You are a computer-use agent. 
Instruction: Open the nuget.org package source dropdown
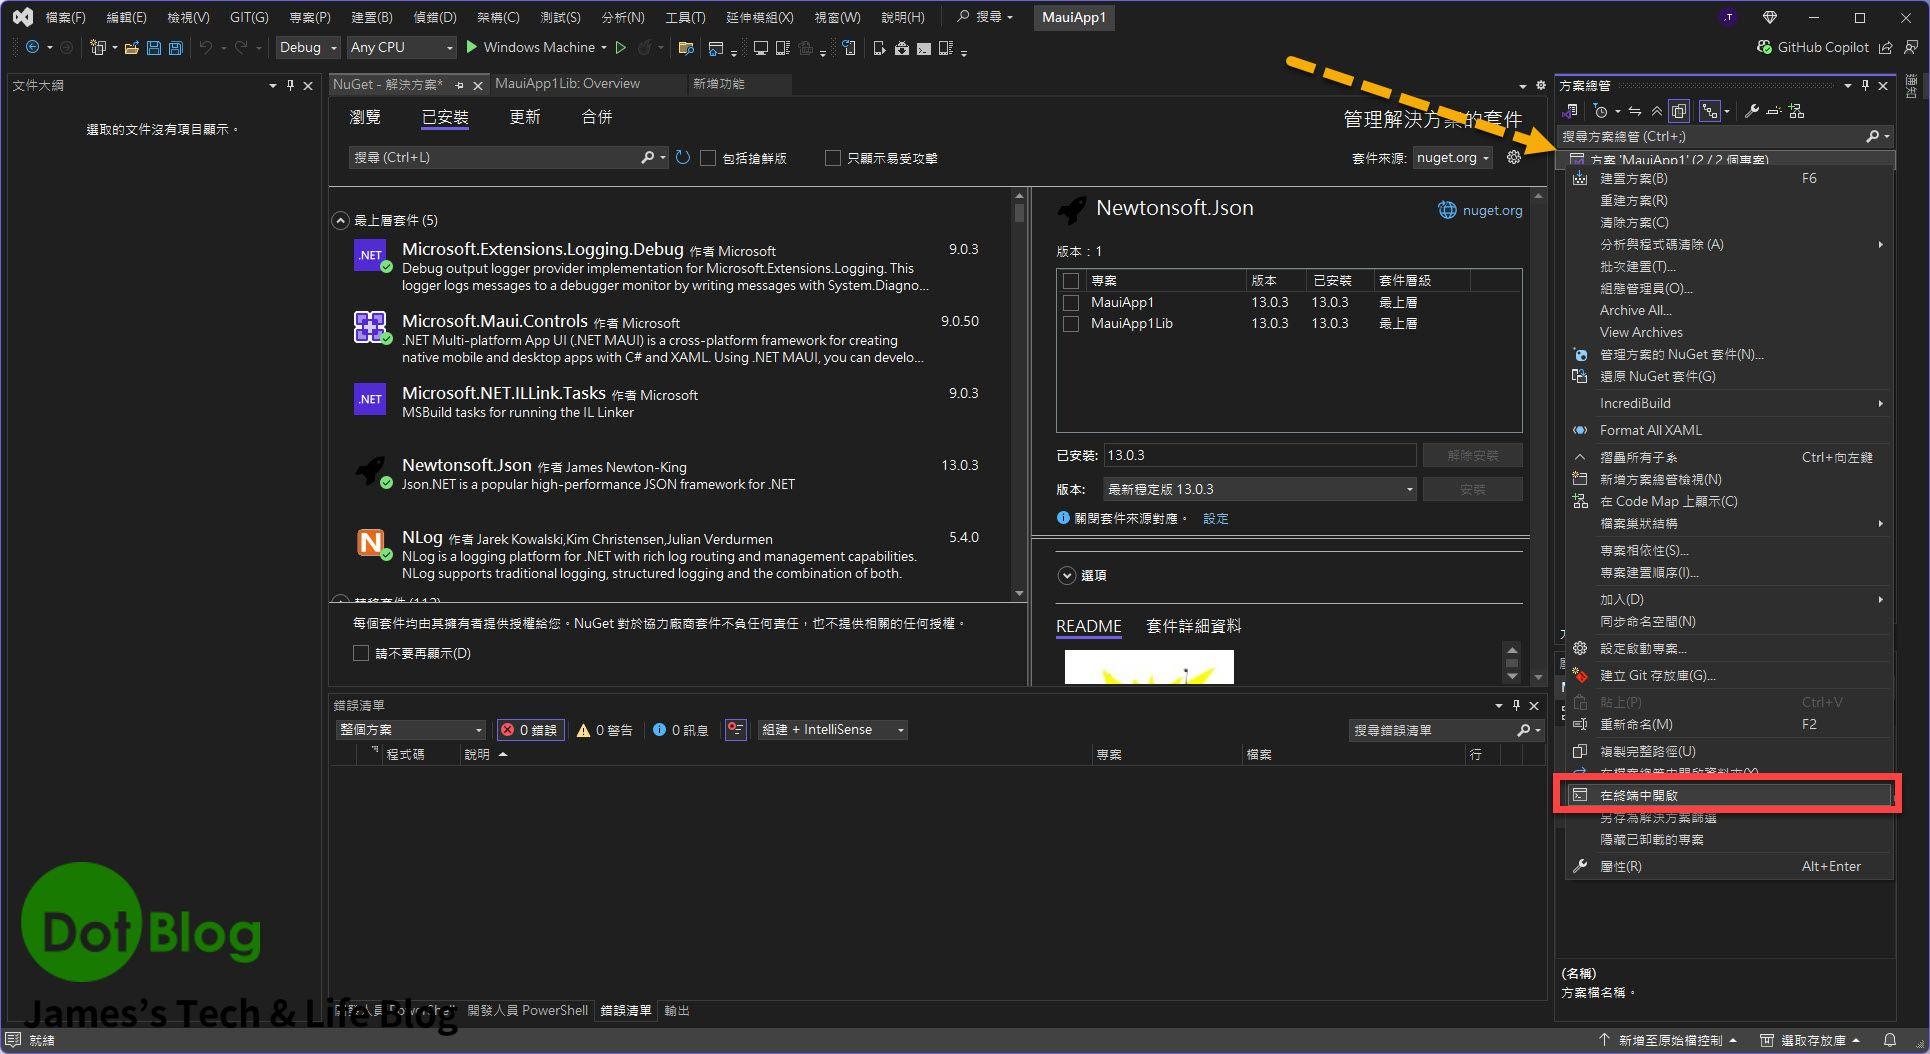click(1453, 158)
